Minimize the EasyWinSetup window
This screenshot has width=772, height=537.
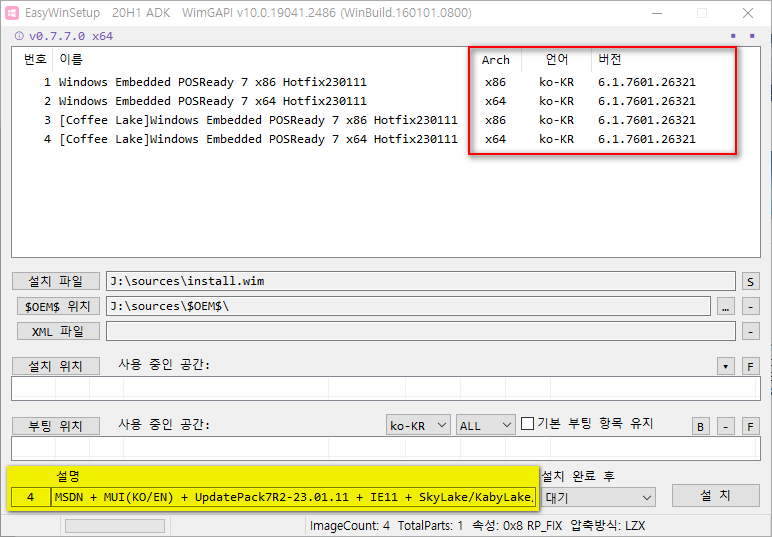point(657,13)
